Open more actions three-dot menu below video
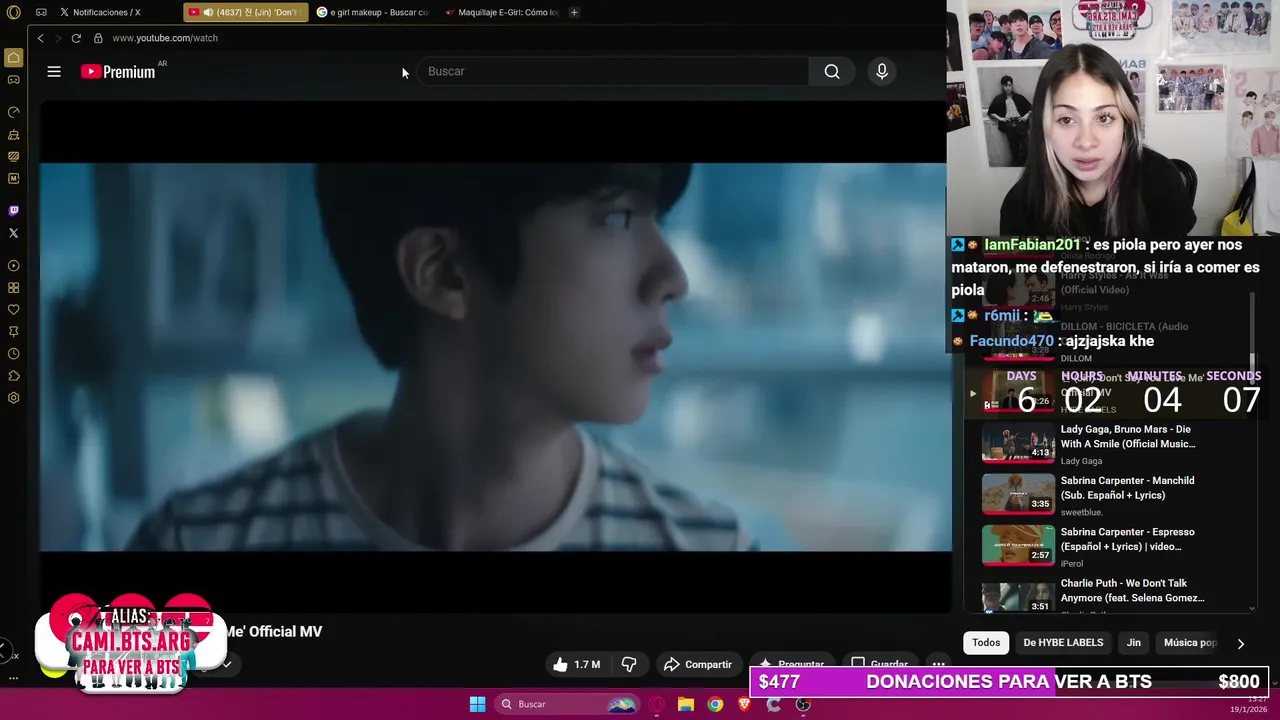The image size is (1280, 720). (x=938, y=664)
